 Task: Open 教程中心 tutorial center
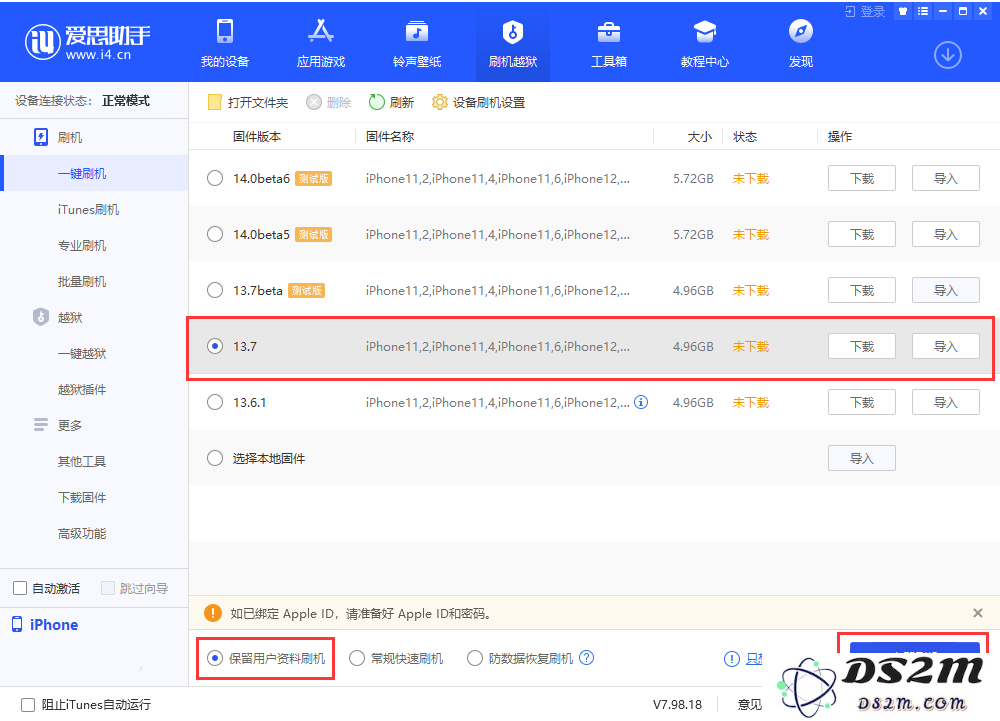click(705, 43)
